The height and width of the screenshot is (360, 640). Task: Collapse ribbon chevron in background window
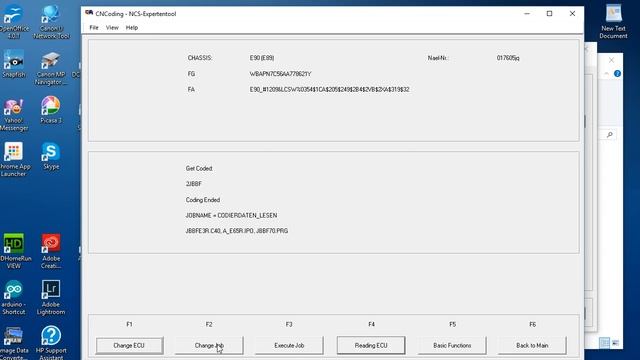607,73
